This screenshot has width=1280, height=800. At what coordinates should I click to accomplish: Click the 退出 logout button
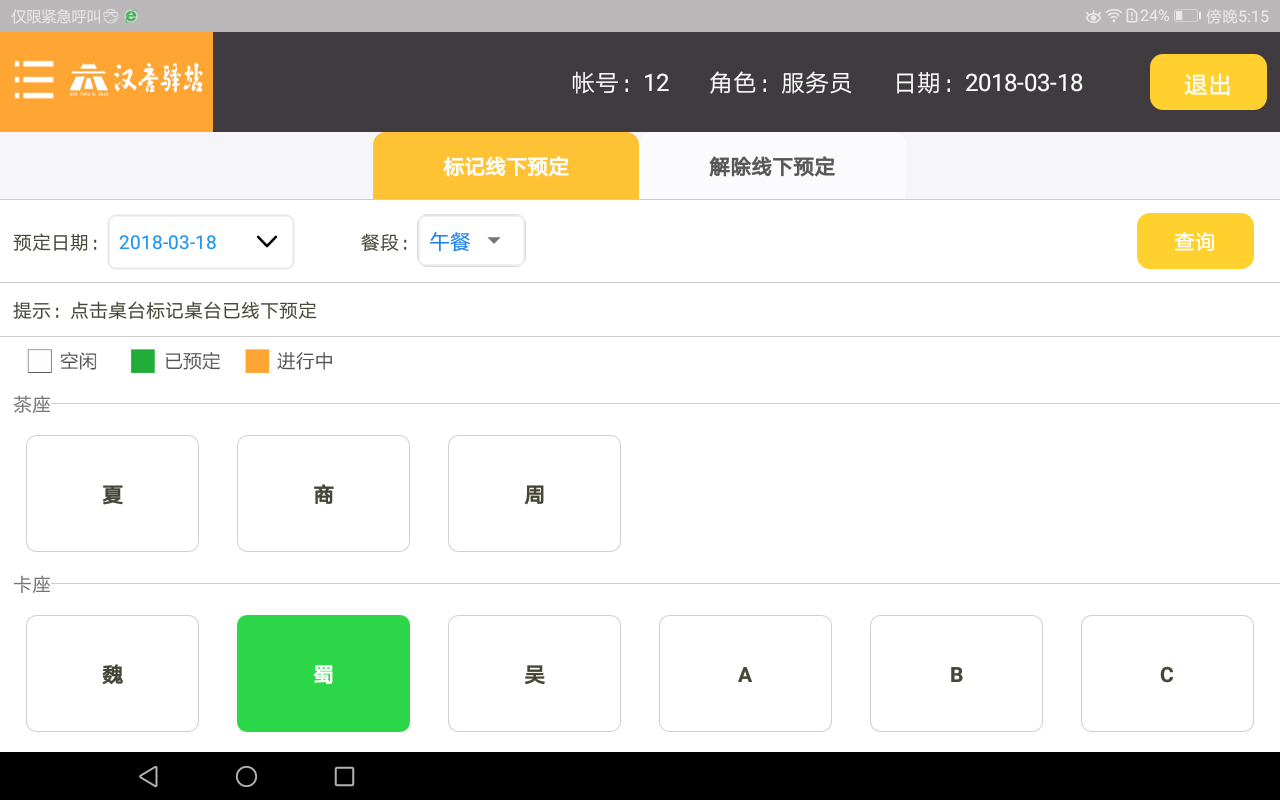pos(1208,82)
